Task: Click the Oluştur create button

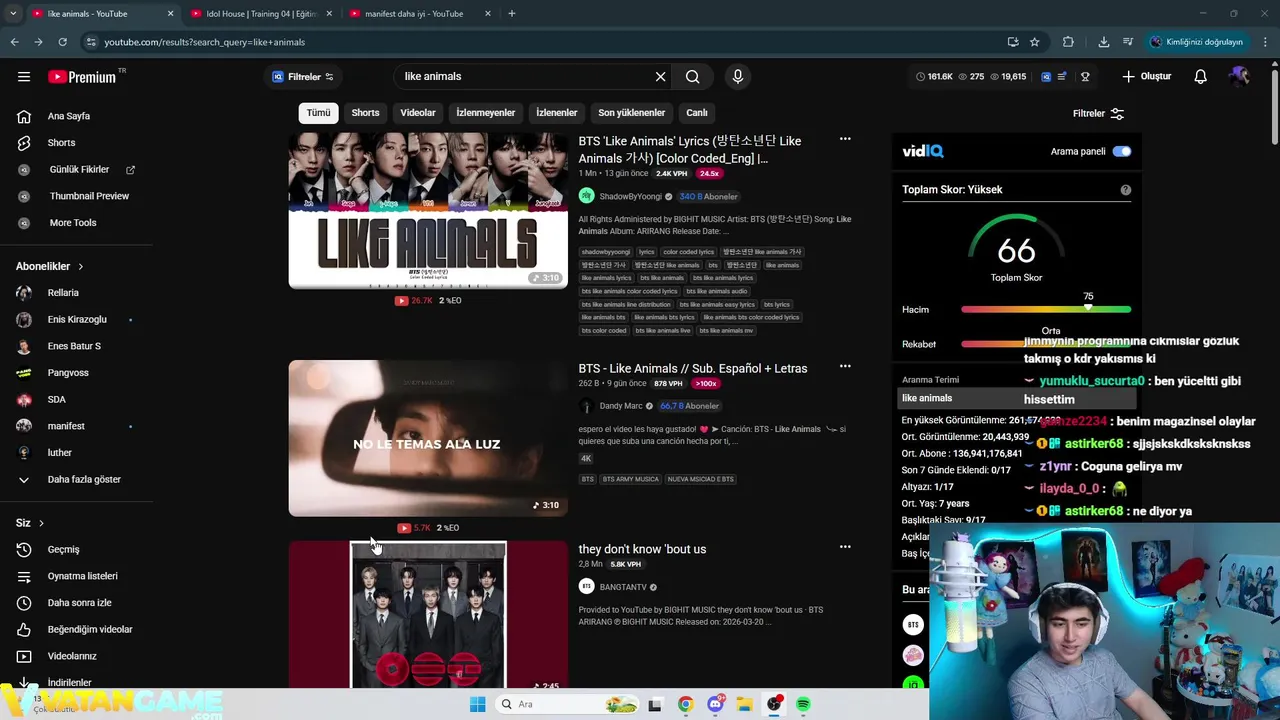Action: [1146, 77]
